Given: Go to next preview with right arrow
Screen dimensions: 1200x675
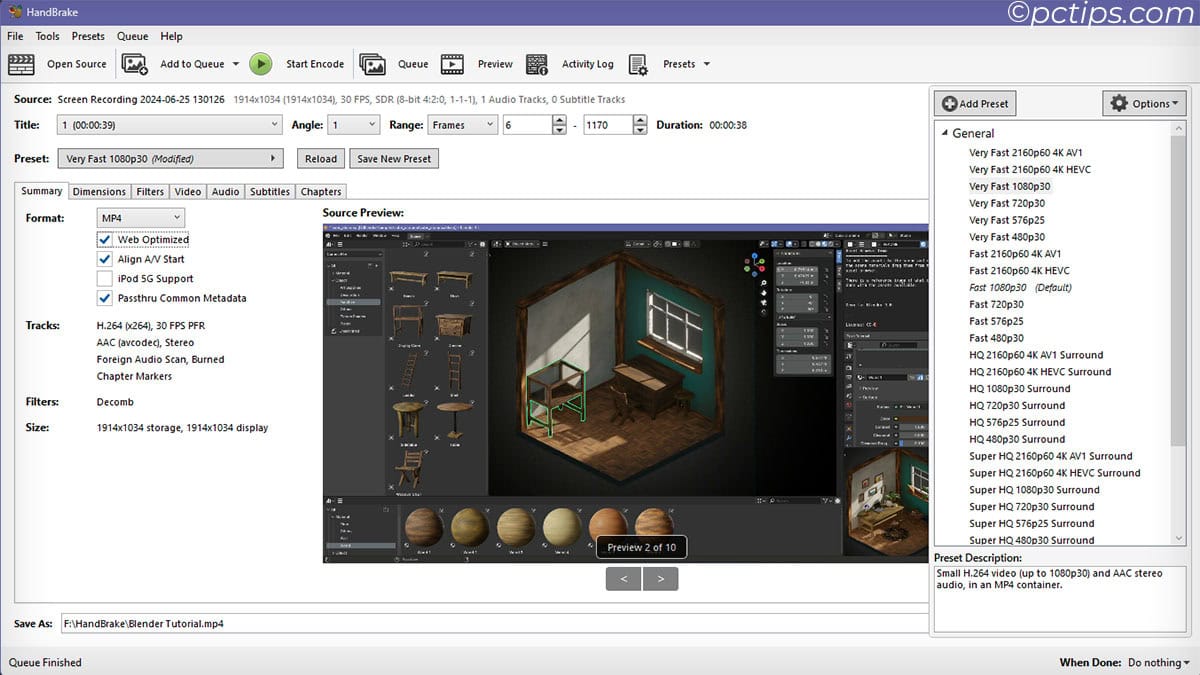Looking at the screenshot, I should [660, 578].
